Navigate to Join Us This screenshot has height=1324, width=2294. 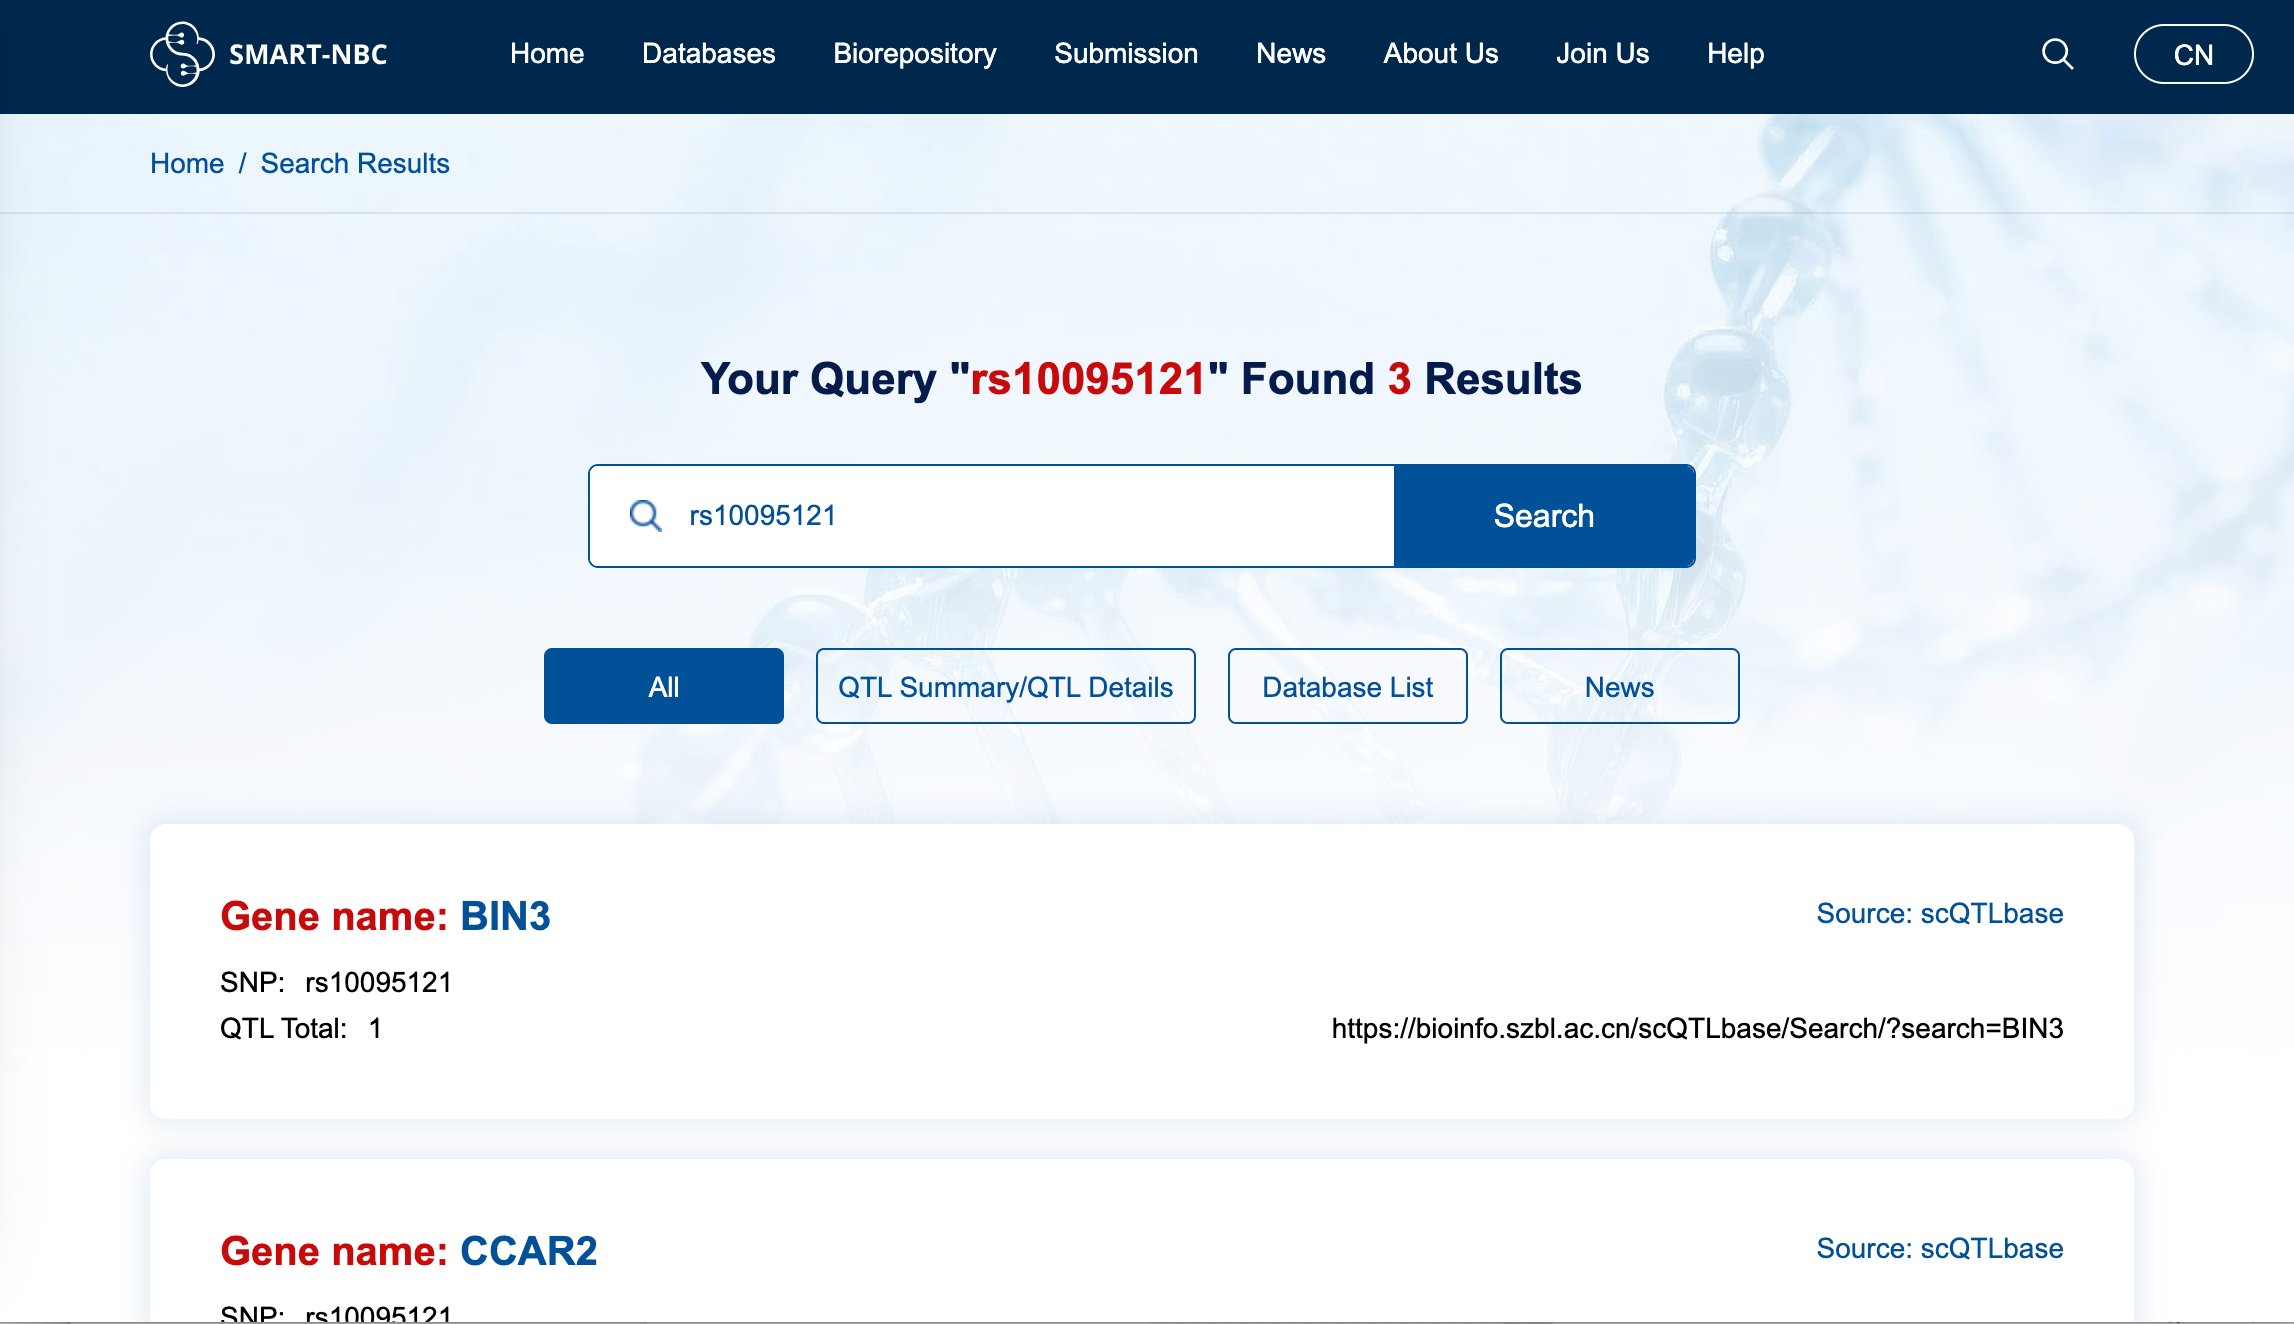(1602, 54)
